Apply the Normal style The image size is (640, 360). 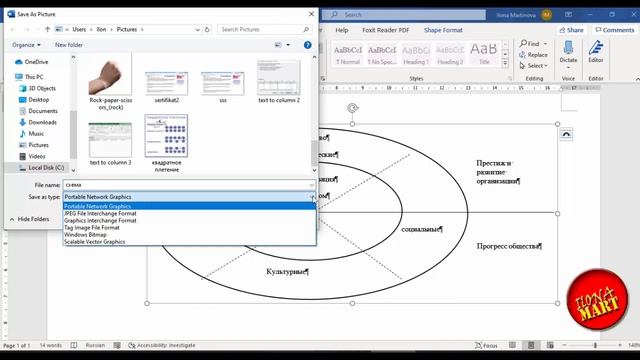tap(348, 55)
